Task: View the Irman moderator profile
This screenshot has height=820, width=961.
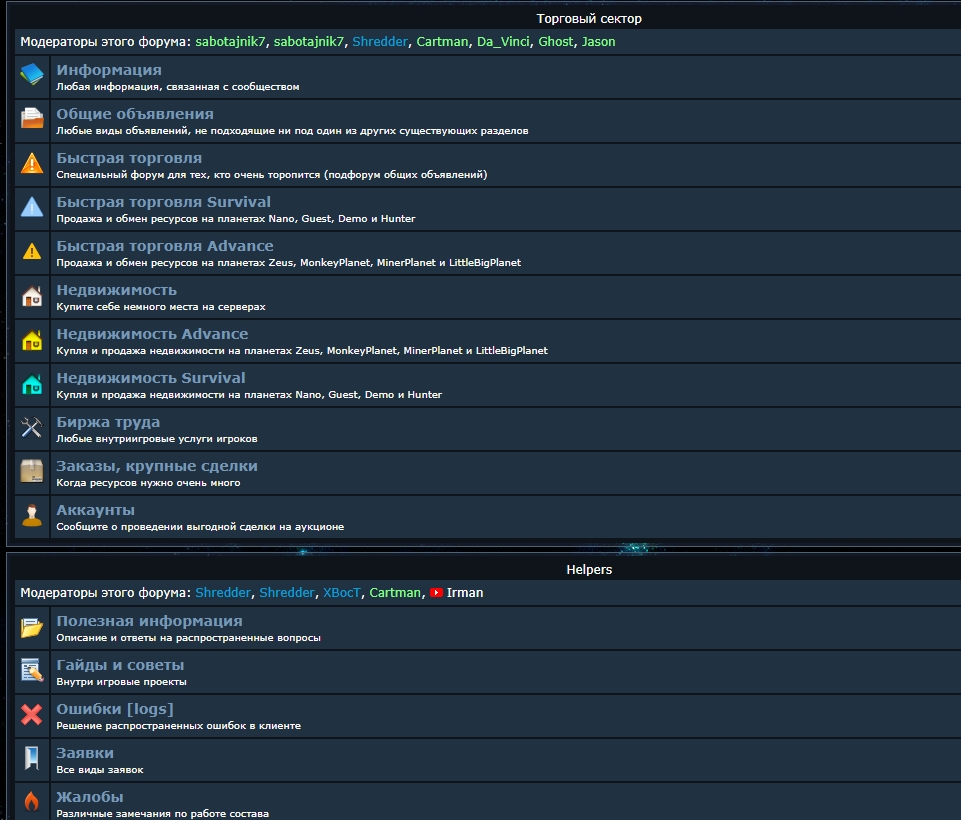Action: tap(464, 593)
